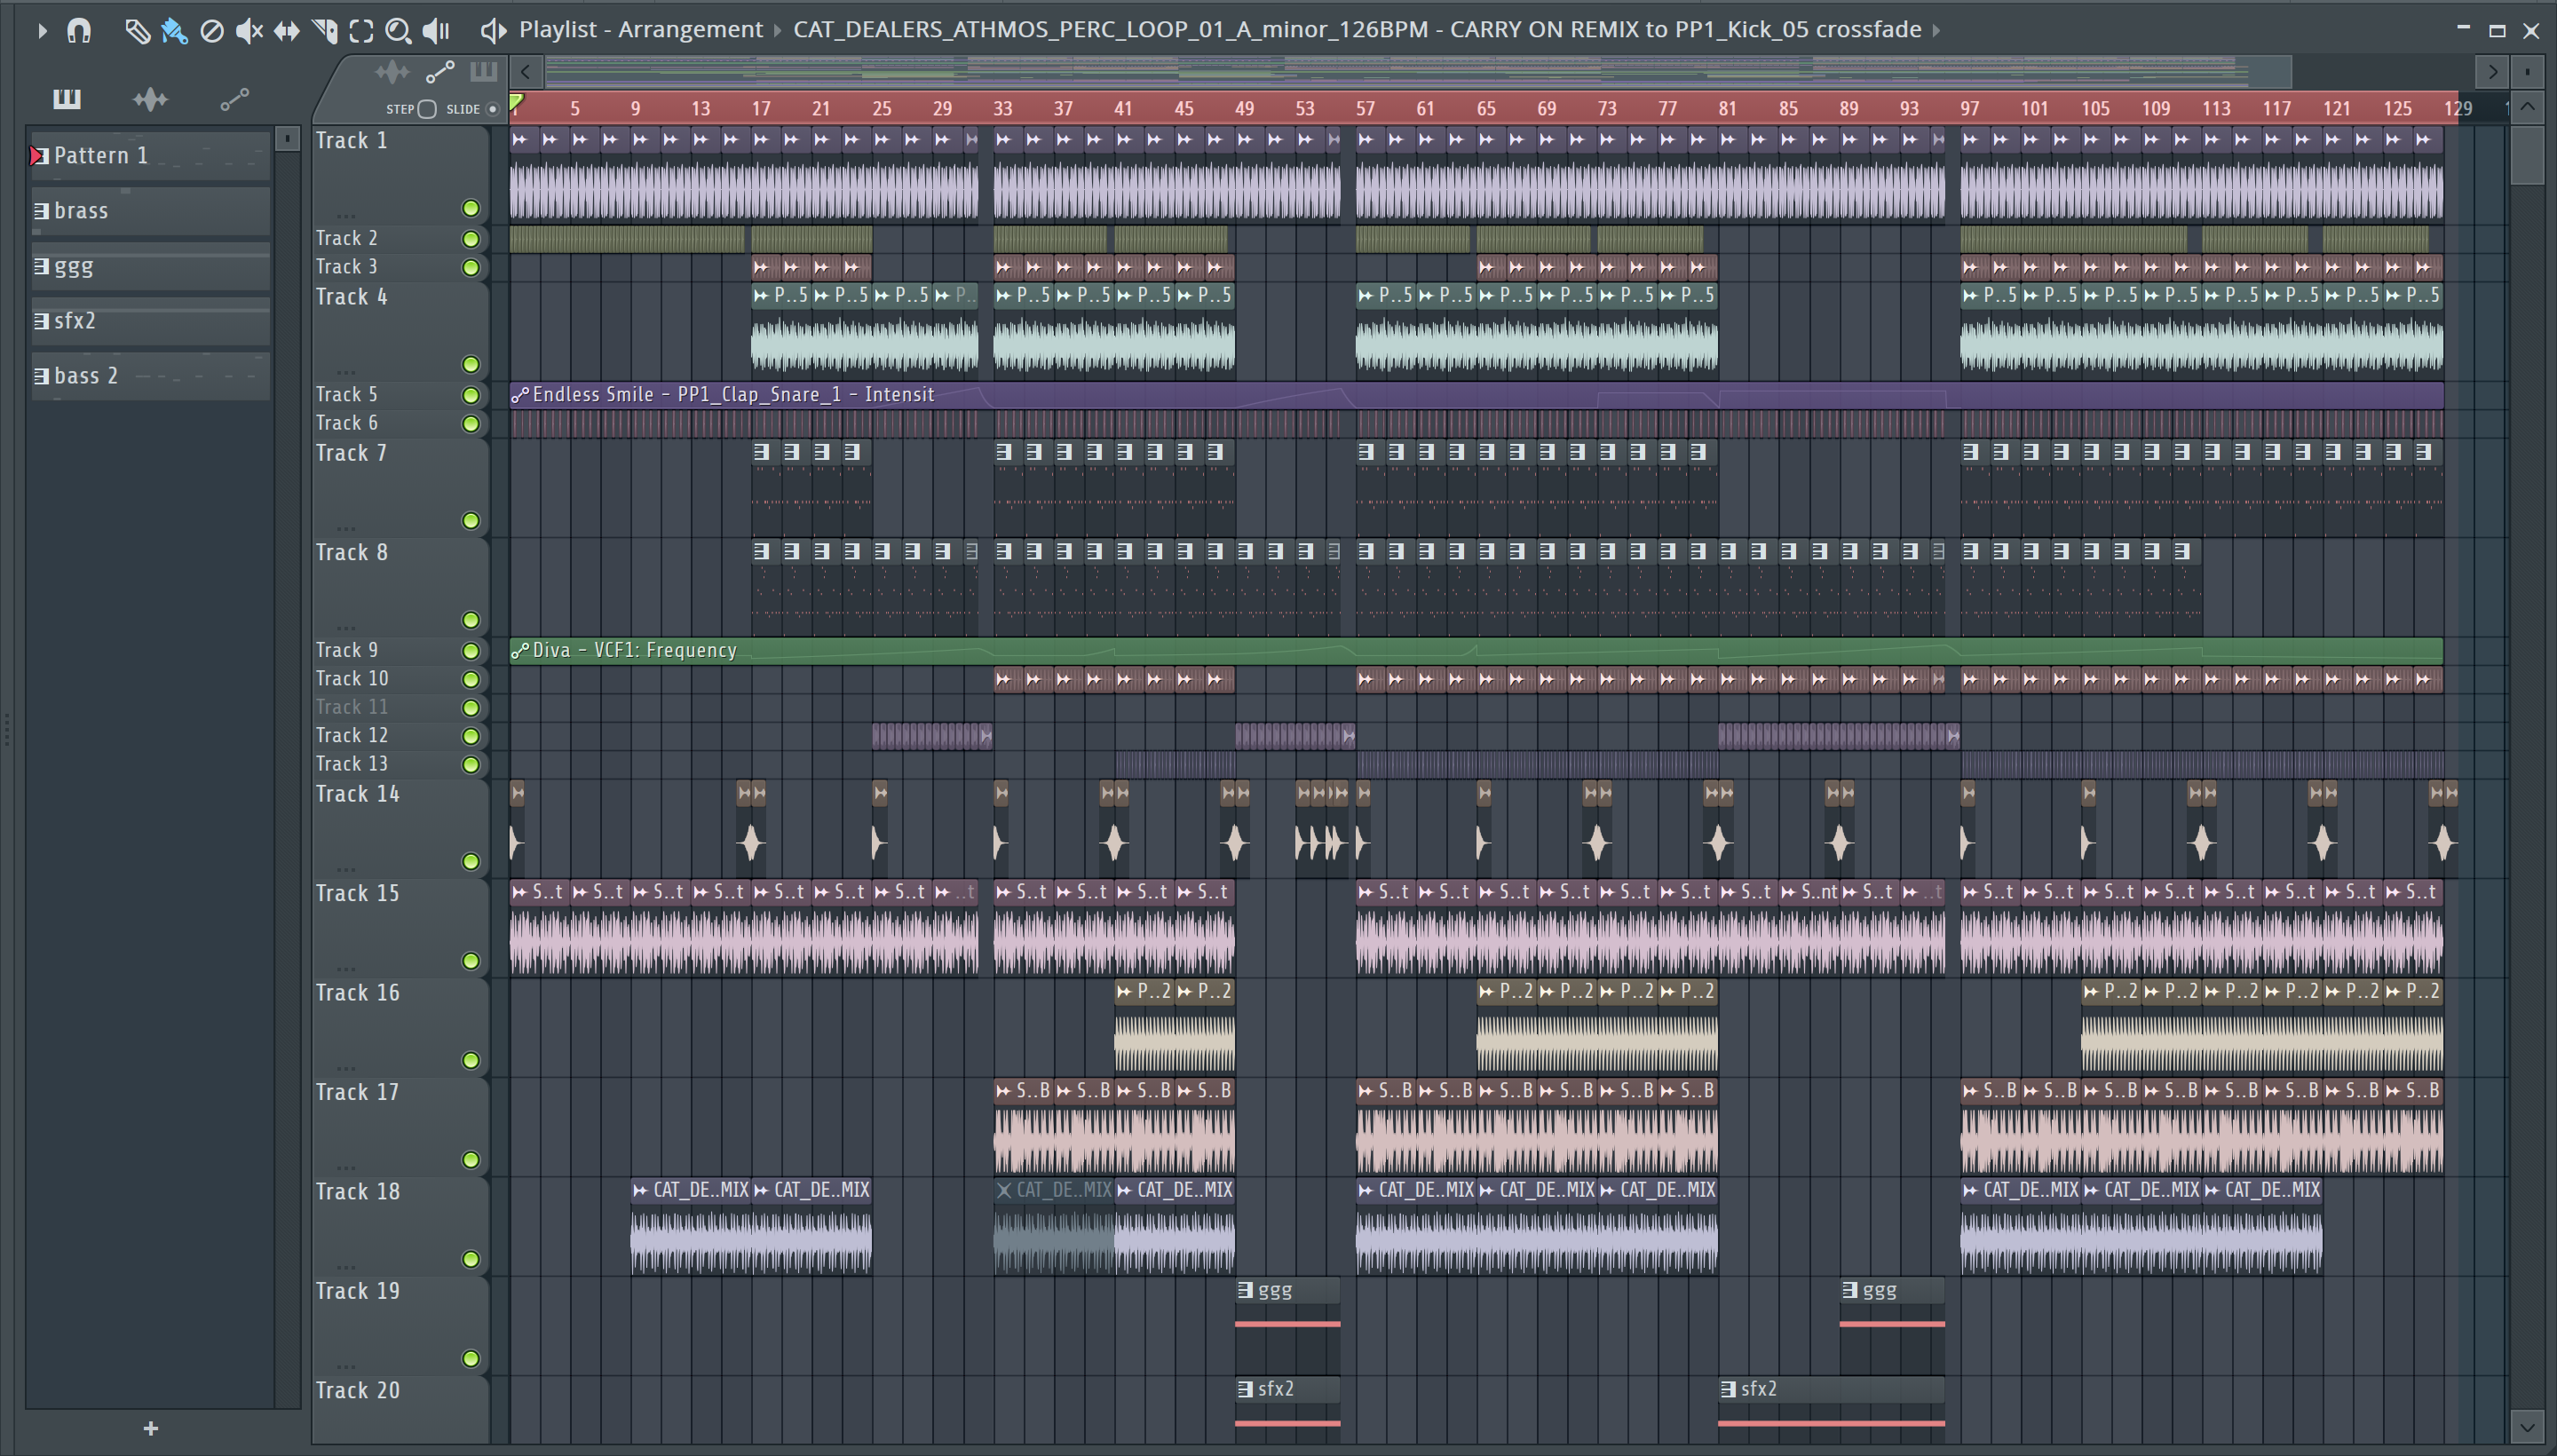Select the ggg pattern in picker
2557x1456 pixels.
pyautogui.click(x=150, y=266)
